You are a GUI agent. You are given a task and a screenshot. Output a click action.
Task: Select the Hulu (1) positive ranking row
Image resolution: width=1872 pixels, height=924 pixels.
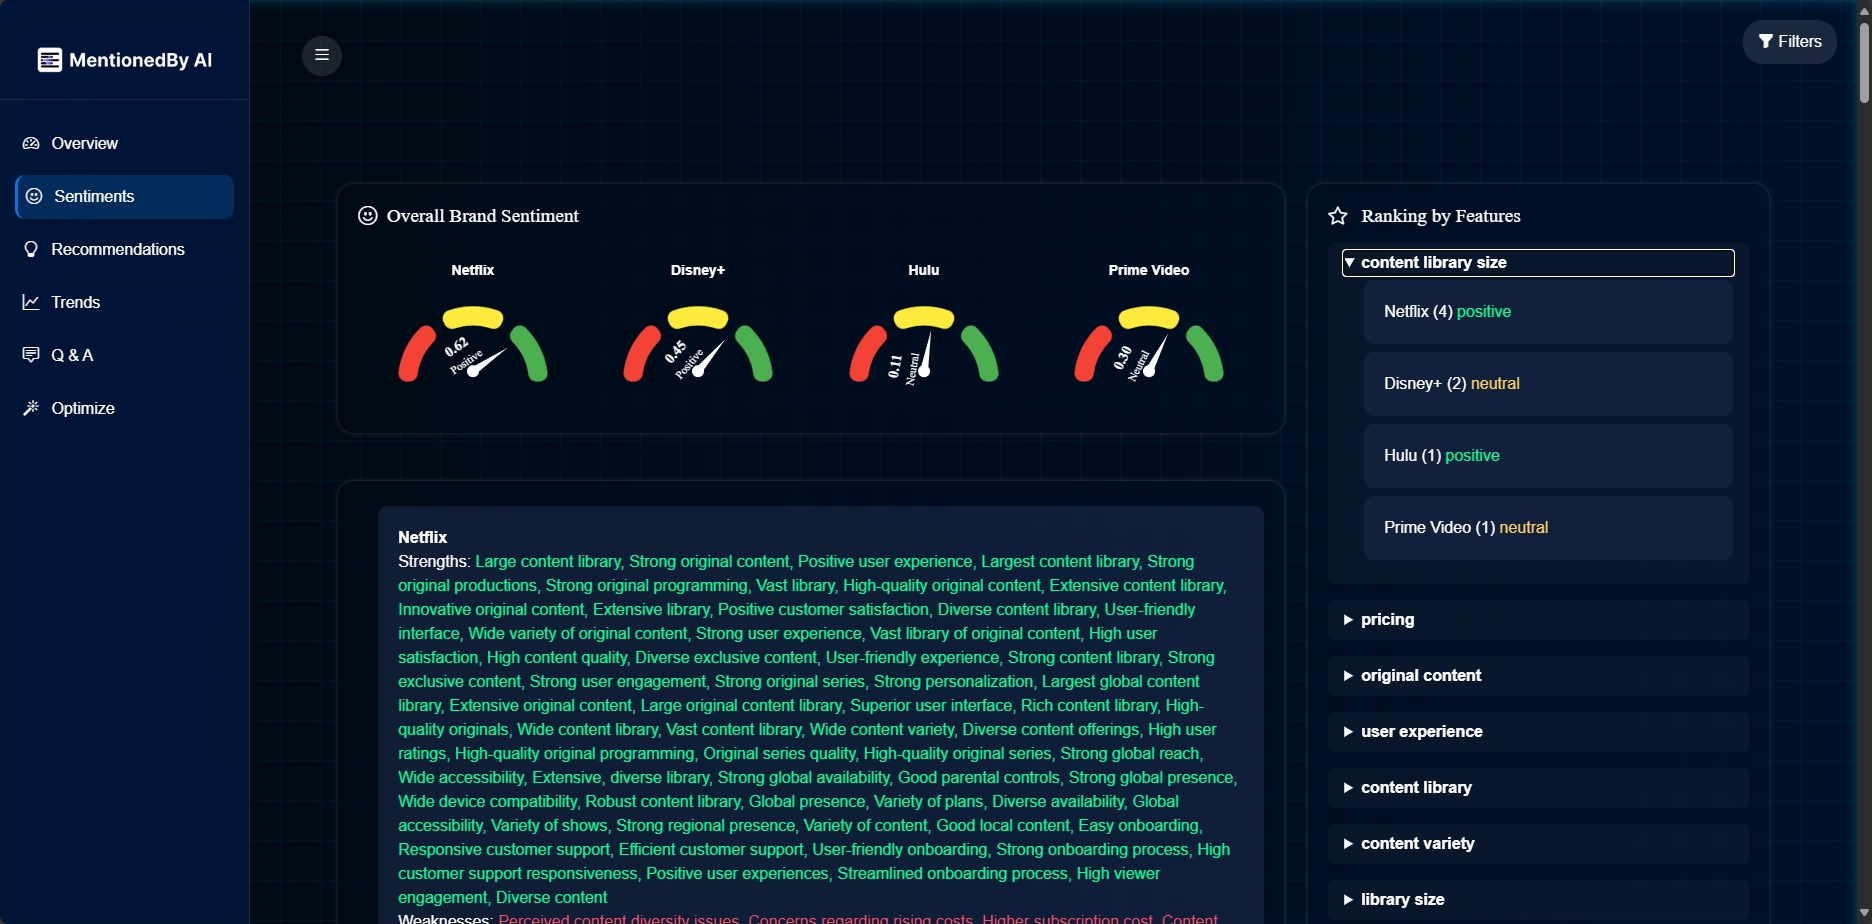(1548, 456)
